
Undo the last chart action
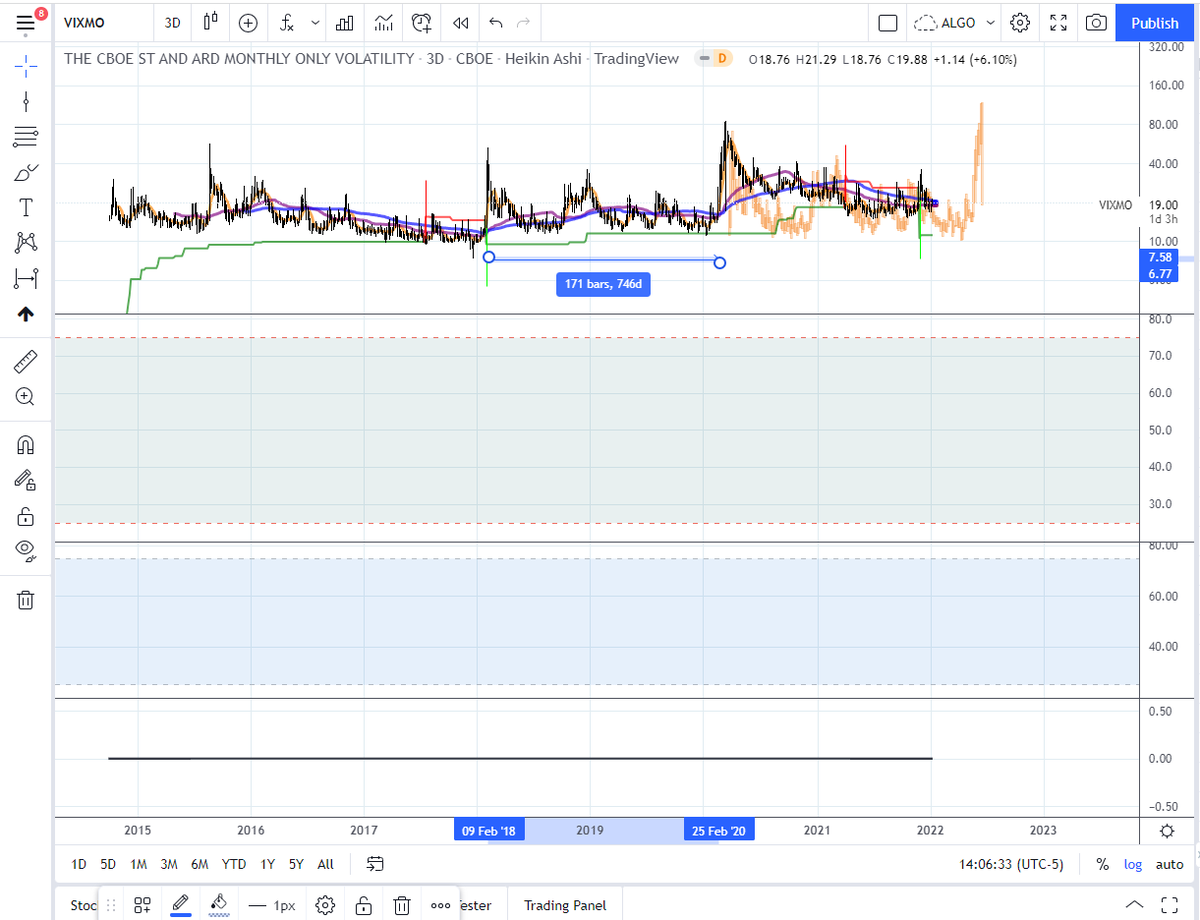496,22
